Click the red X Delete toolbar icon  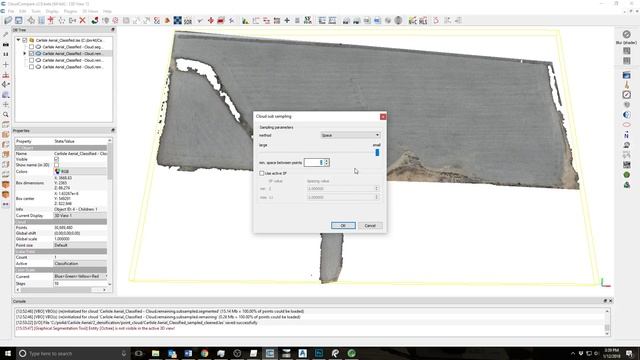[x=82, y=20]
